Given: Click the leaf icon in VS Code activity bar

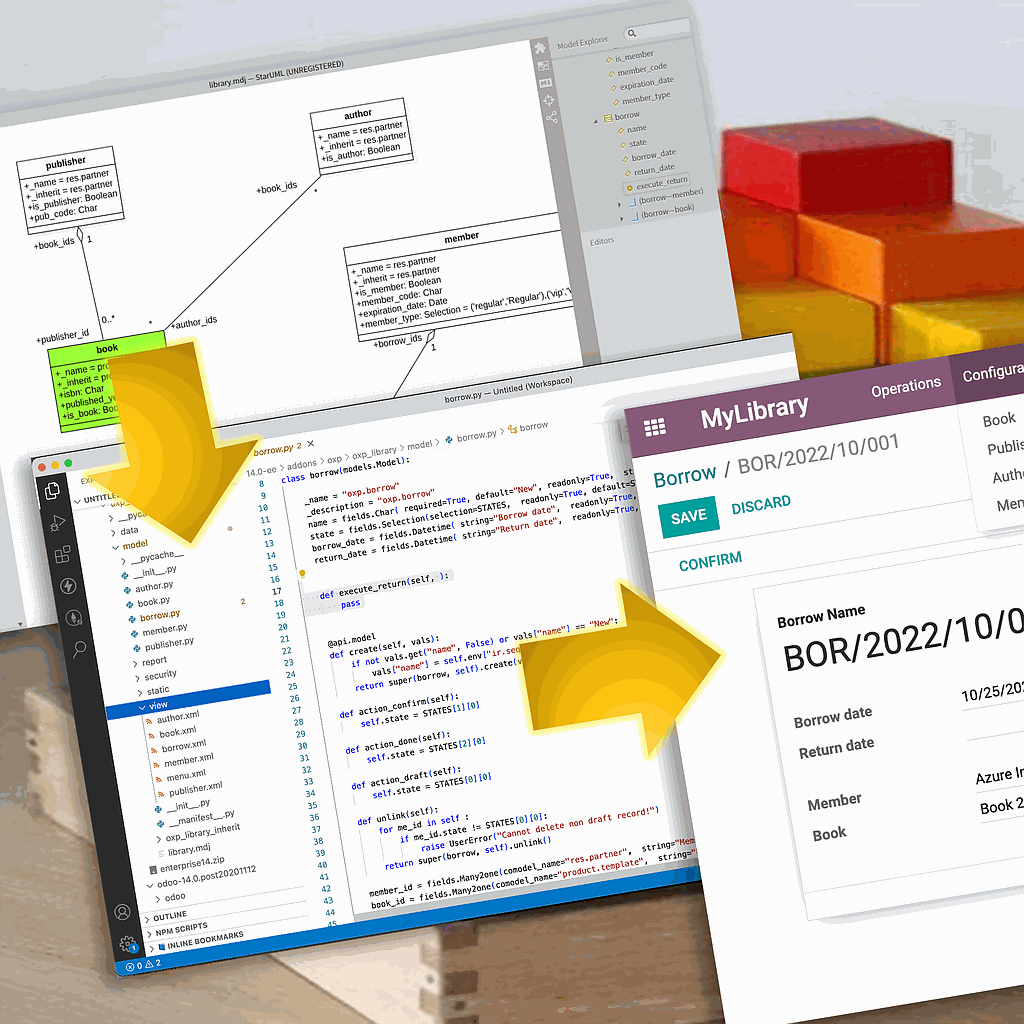Looking at the screenshot, I should coord(74,617).
